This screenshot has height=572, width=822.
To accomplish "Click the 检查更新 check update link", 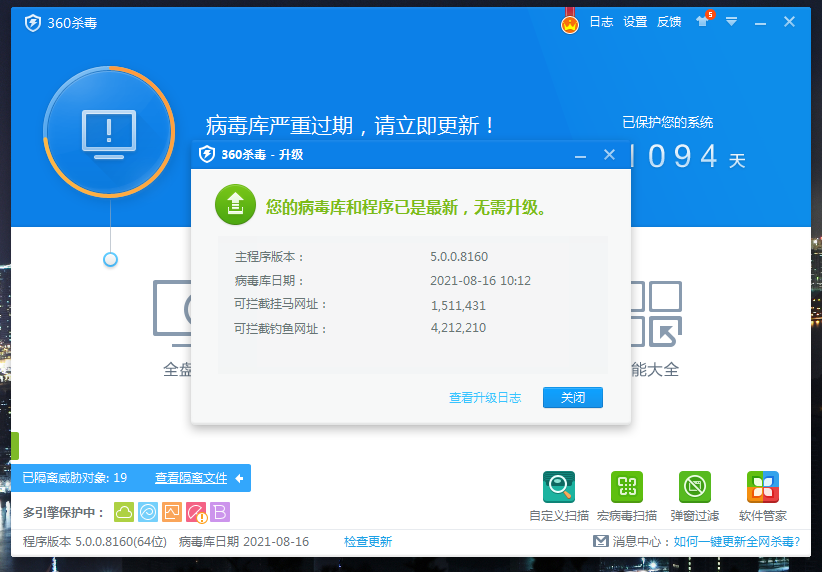I will 367,542.
